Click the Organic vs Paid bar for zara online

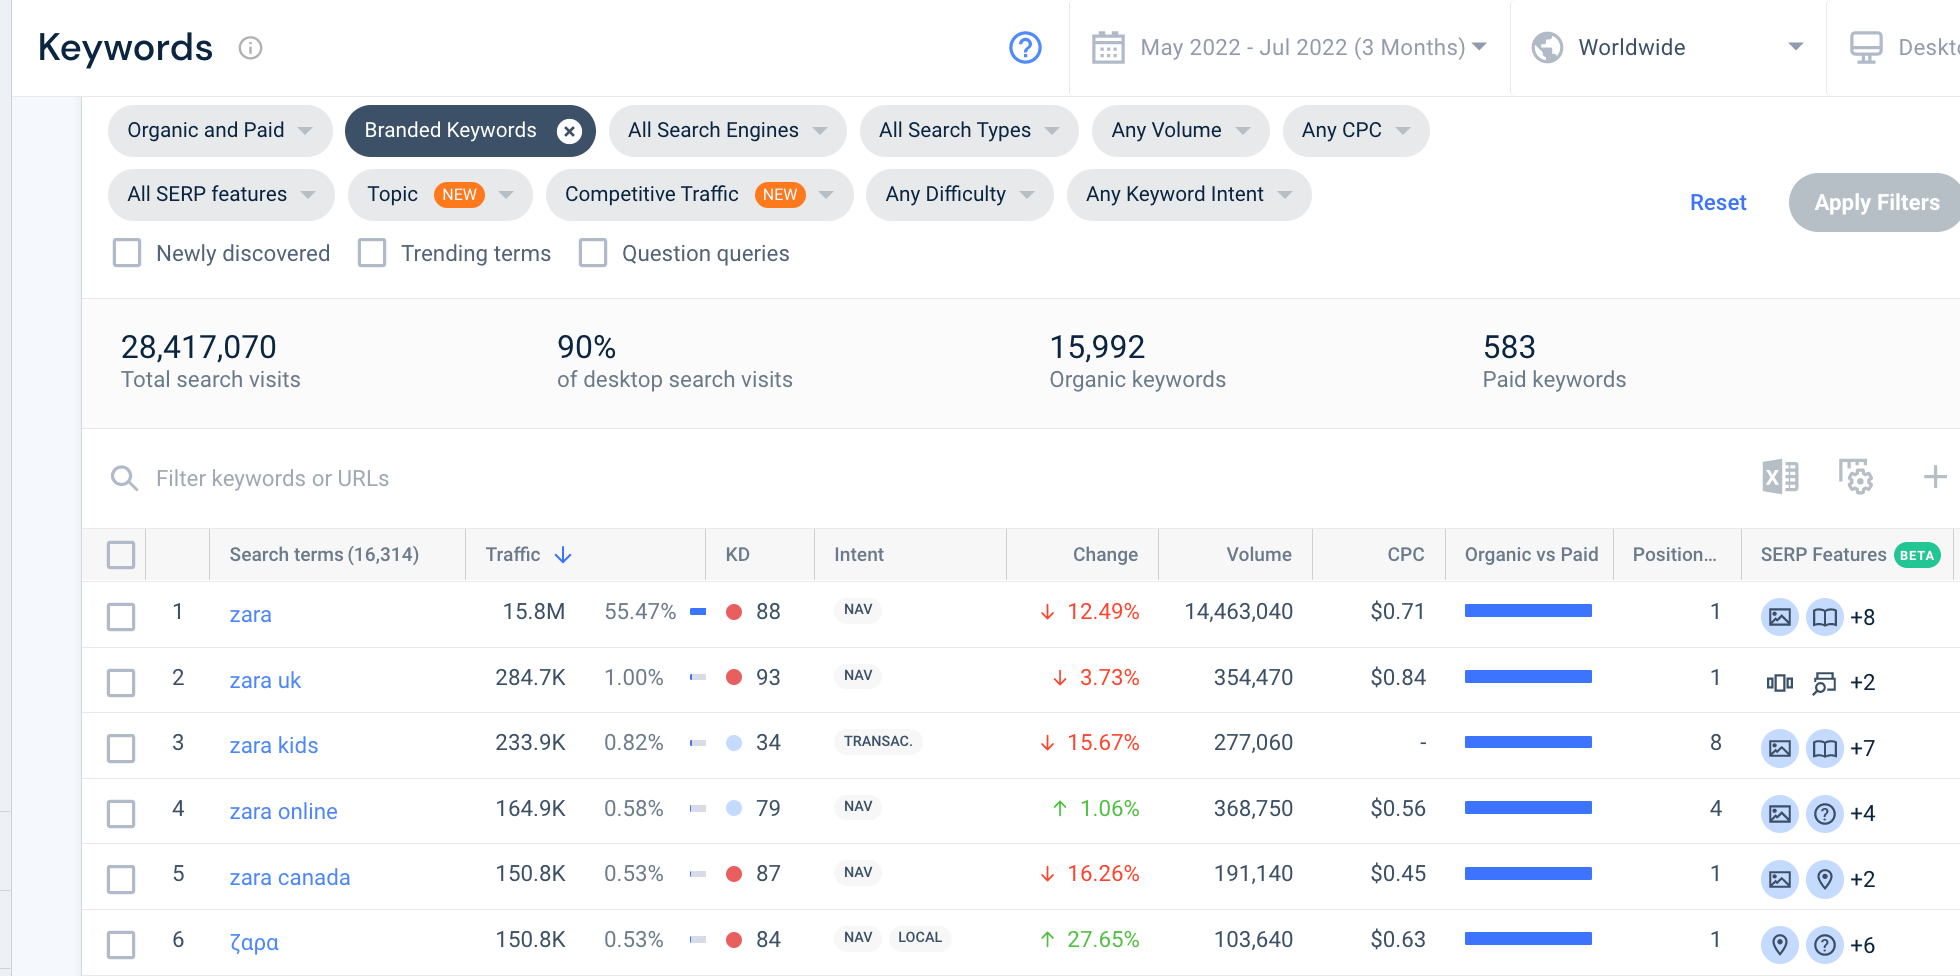tap(1528, 808)
